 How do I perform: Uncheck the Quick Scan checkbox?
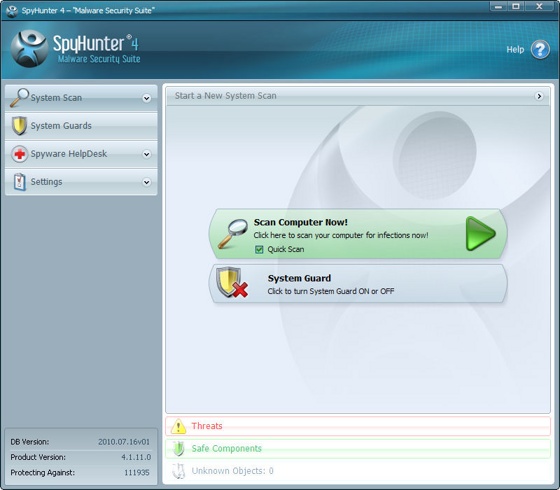259,249
